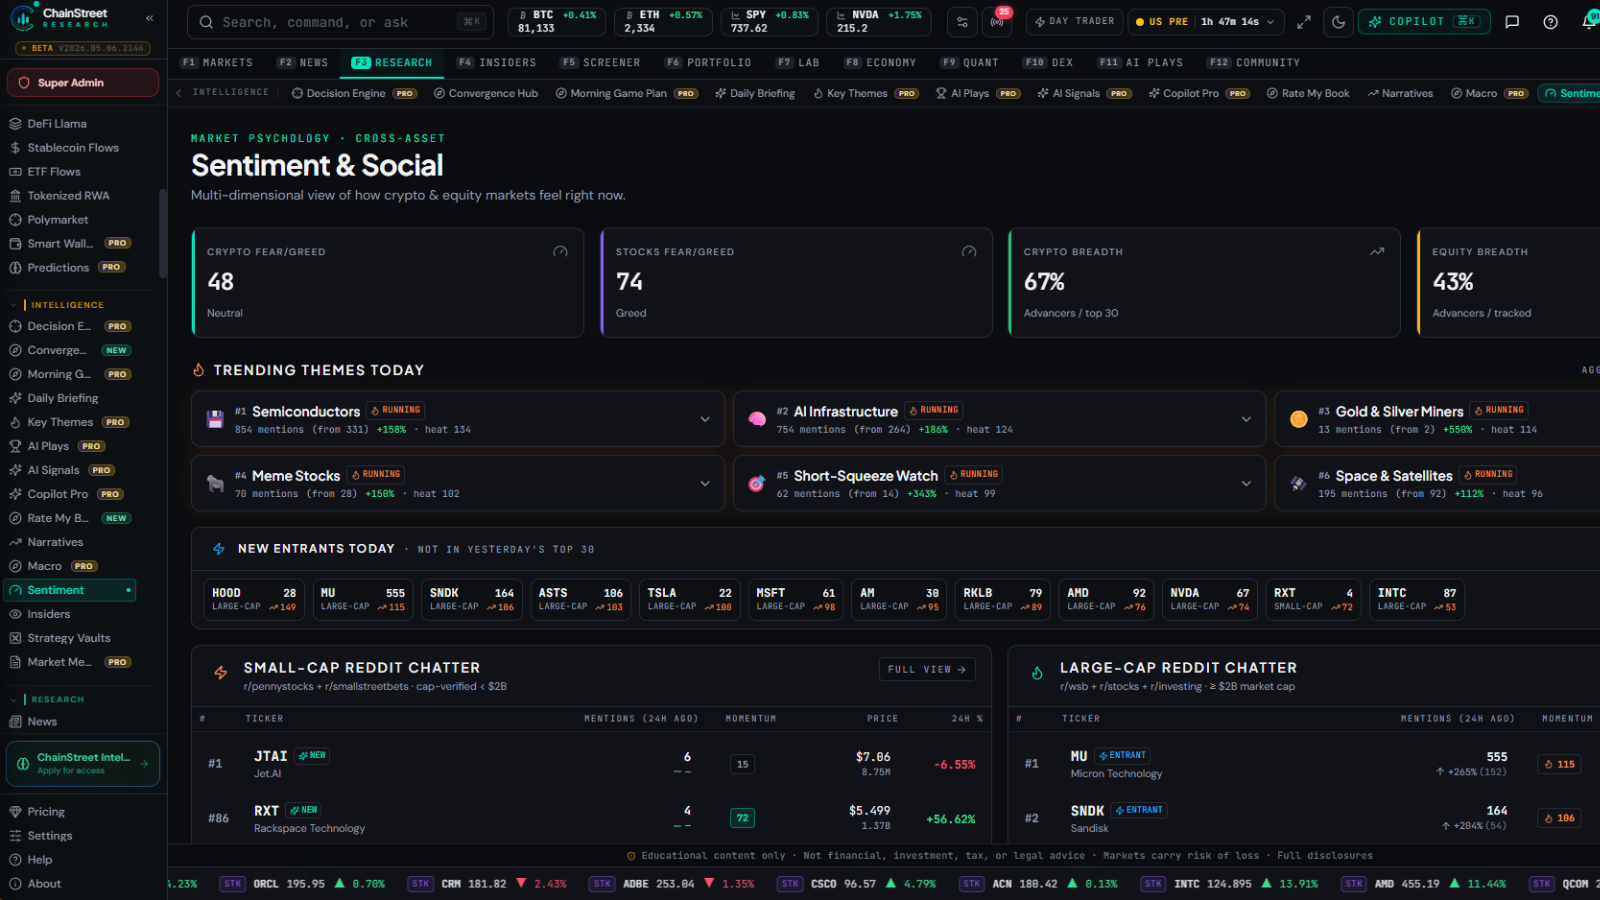The height and width of the screenshot is (900, 1600).
Task: Open the F6 Portfolio tab
Action: point(708,62)
